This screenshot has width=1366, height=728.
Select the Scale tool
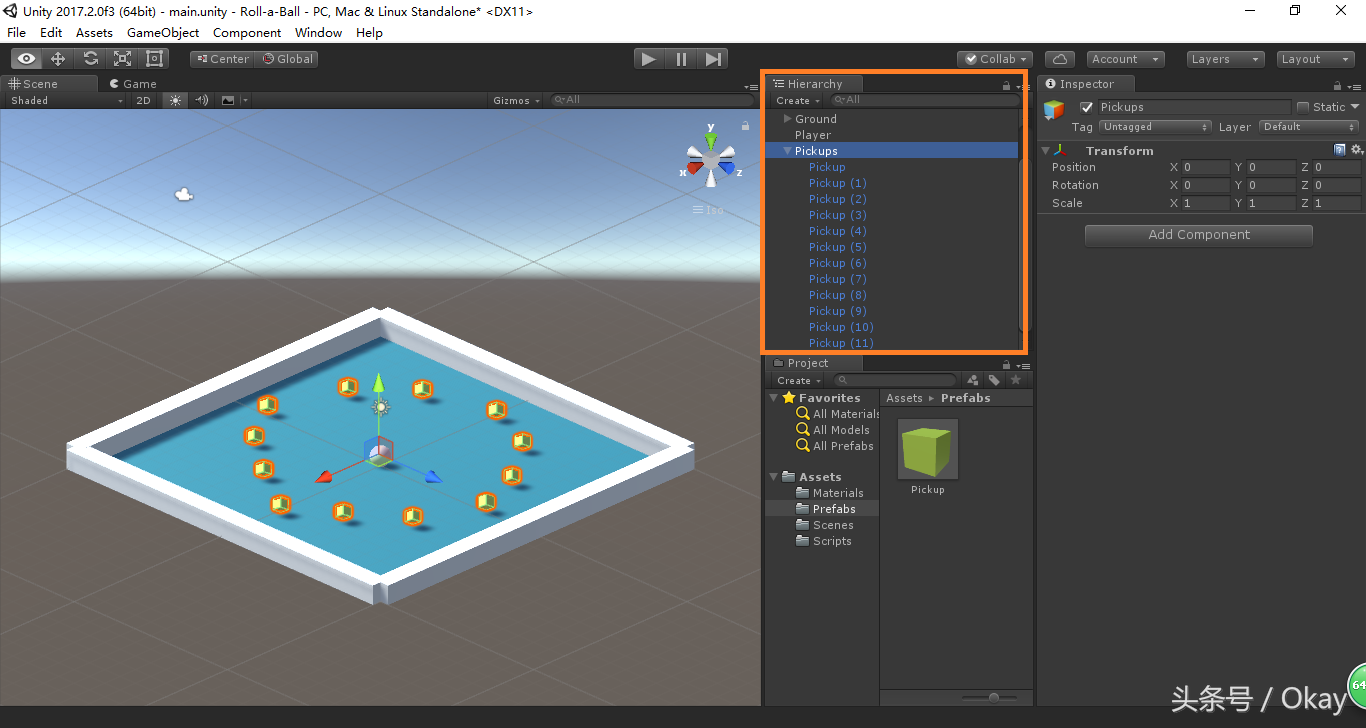coord(122,59)
